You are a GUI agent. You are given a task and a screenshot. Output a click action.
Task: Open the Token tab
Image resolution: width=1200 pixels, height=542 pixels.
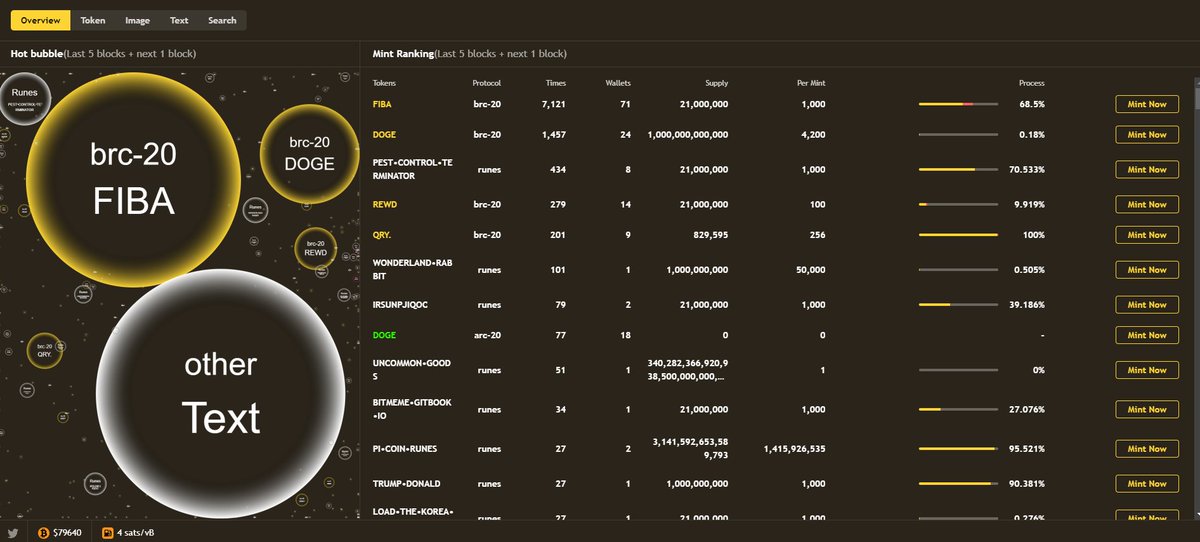pyautogui.click(x=93, y=20)
